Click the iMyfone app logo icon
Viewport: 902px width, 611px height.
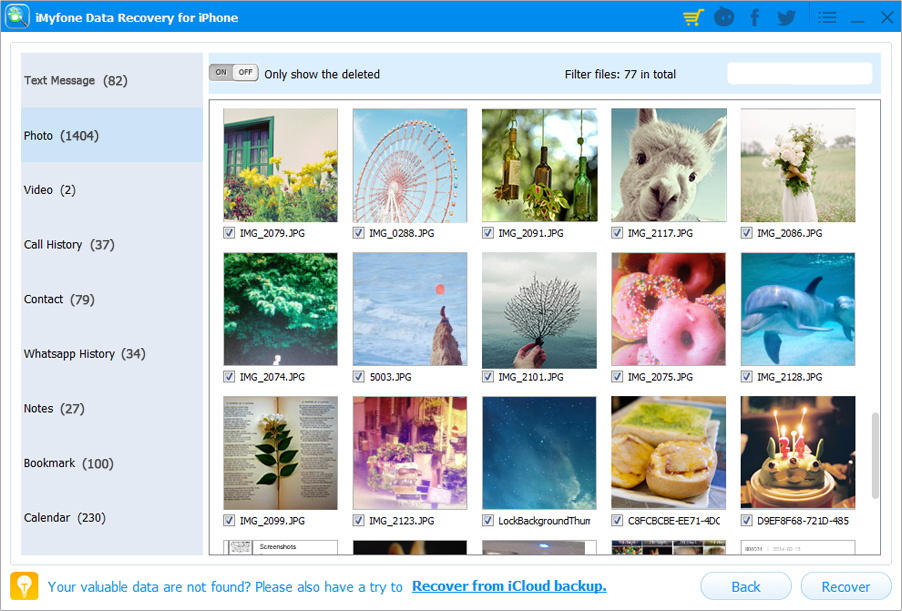(17, 17)
